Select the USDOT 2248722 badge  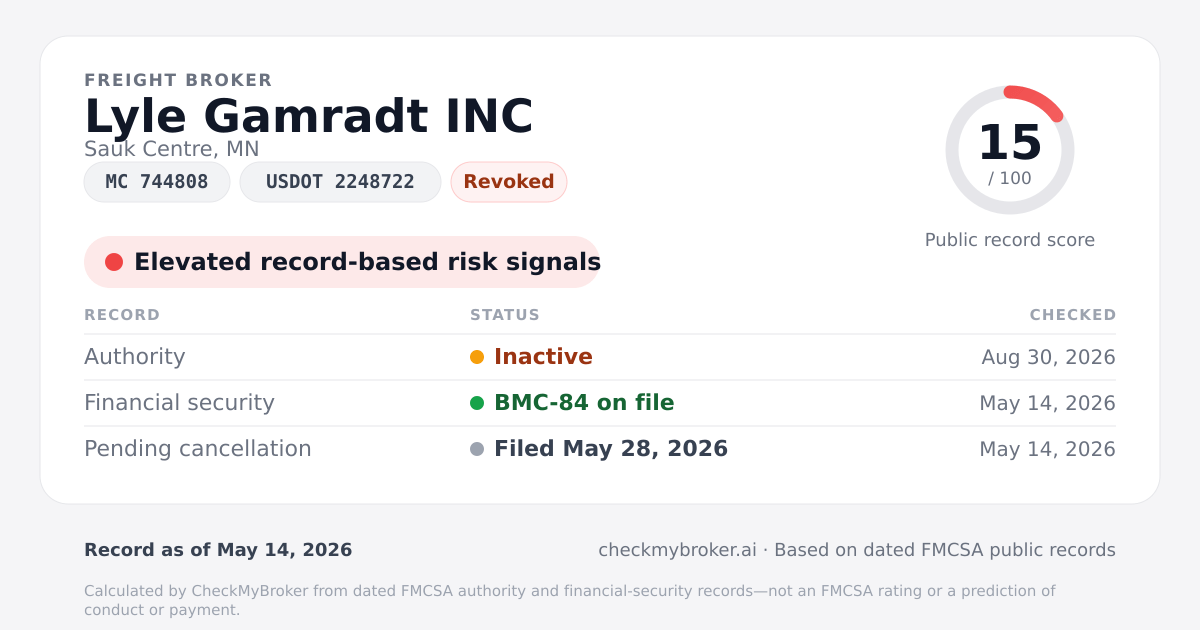(340, 182)
